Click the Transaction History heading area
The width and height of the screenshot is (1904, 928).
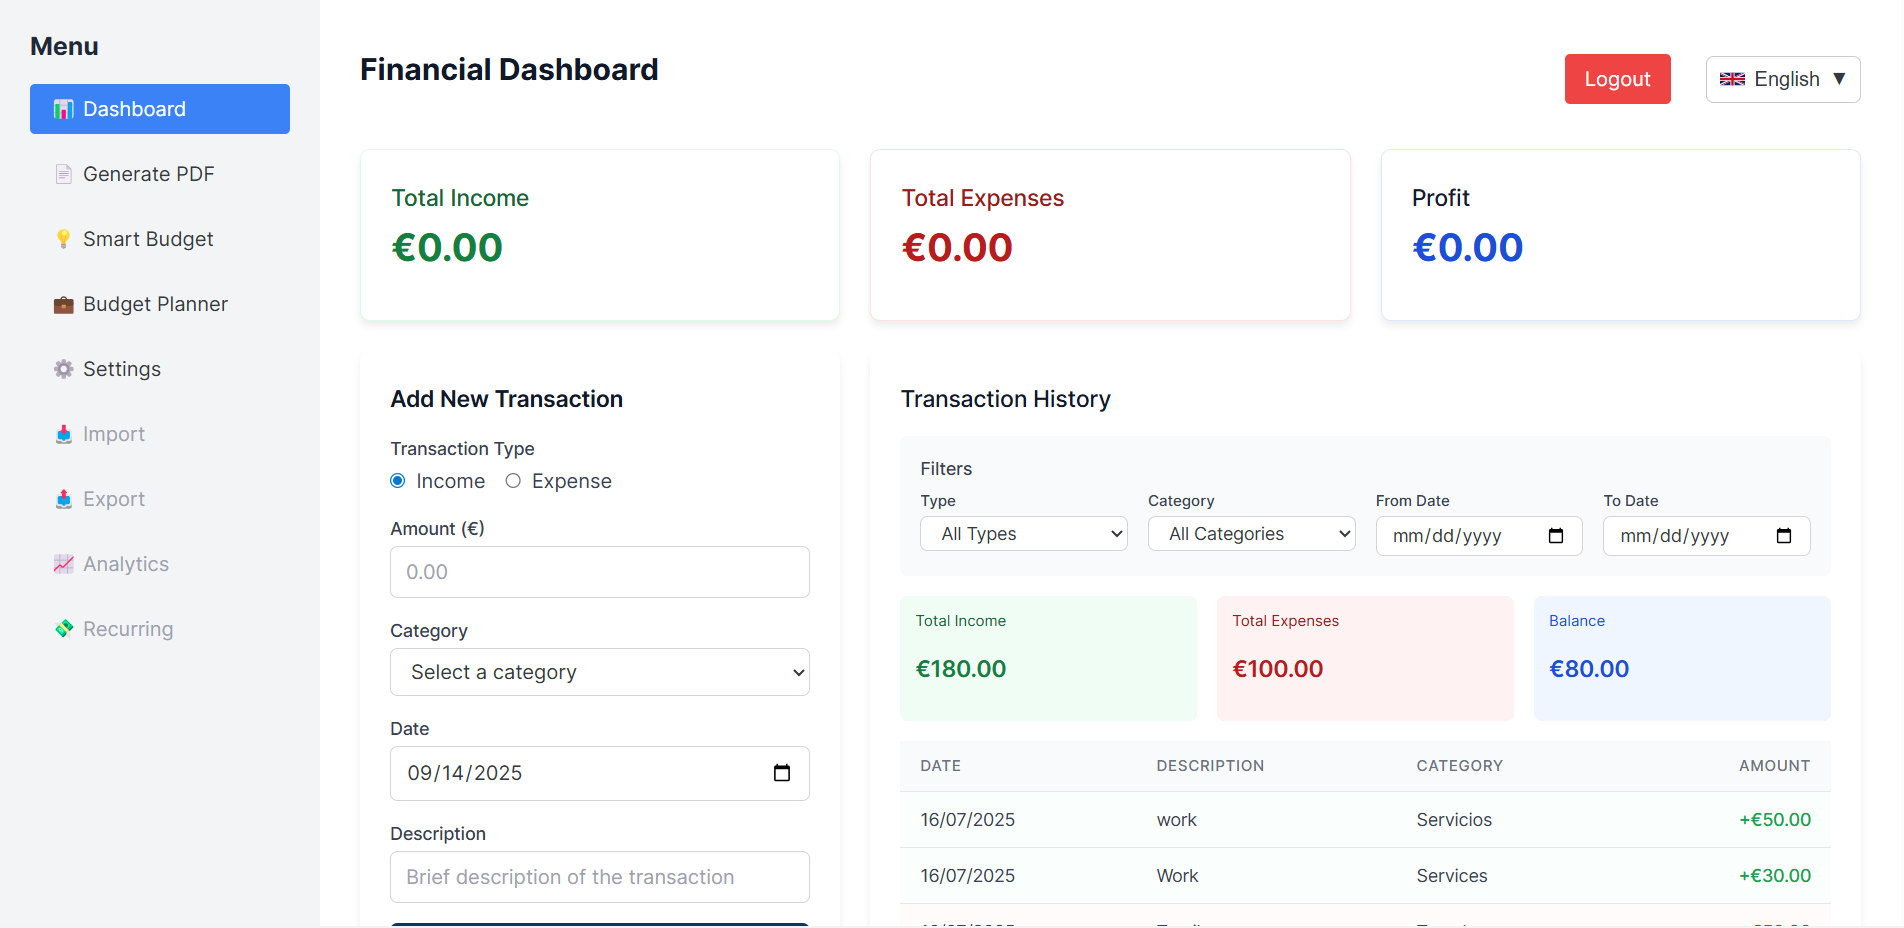(1005, 398)
